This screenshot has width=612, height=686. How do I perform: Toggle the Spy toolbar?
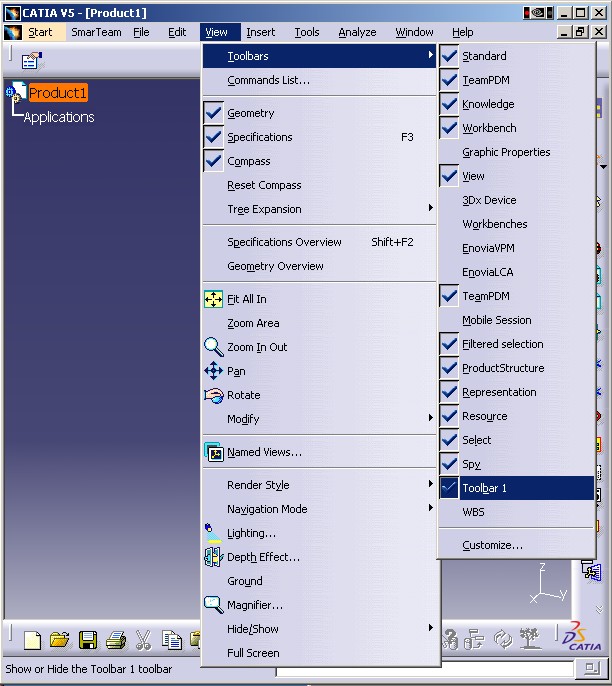pos(516,464)
